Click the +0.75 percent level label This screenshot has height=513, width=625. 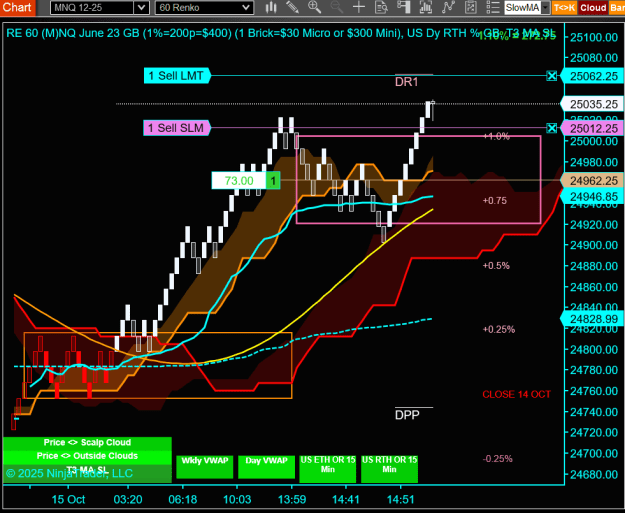pyautogui.click(x=495, y=200)
